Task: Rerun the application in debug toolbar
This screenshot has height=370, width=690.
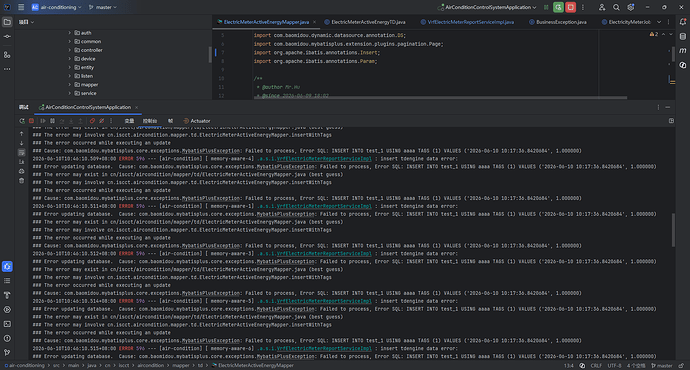Action: tap(22, 121)
